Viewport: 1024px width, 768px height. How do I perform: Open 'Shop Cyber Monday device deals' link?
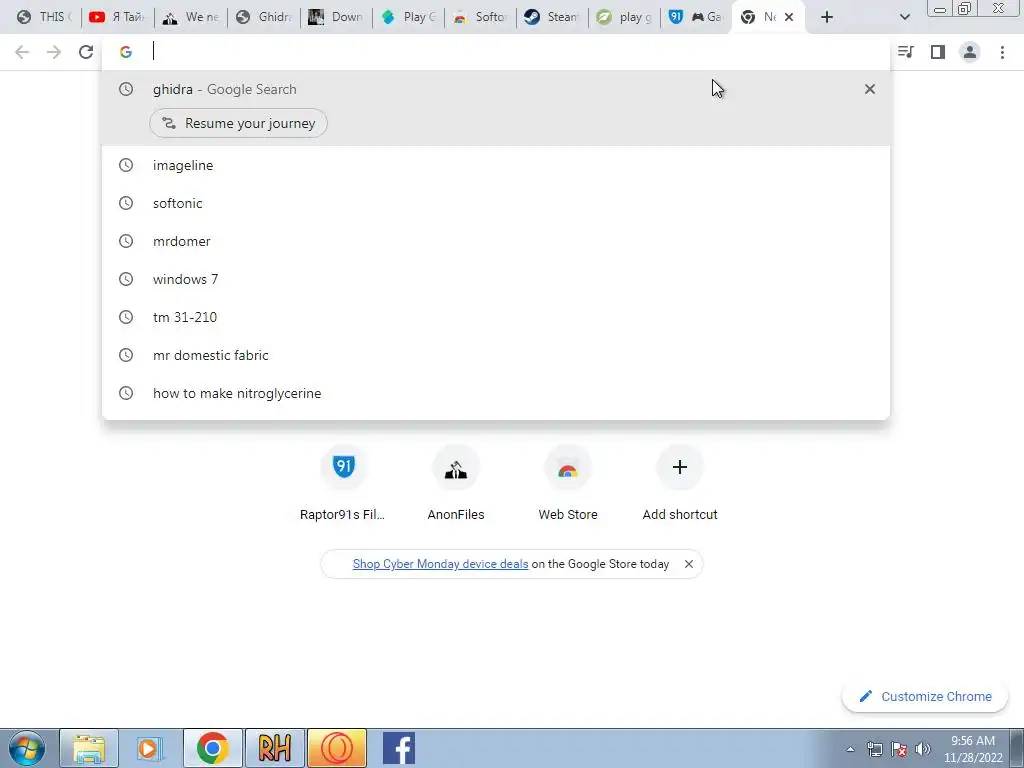click(x=440, y=564)
